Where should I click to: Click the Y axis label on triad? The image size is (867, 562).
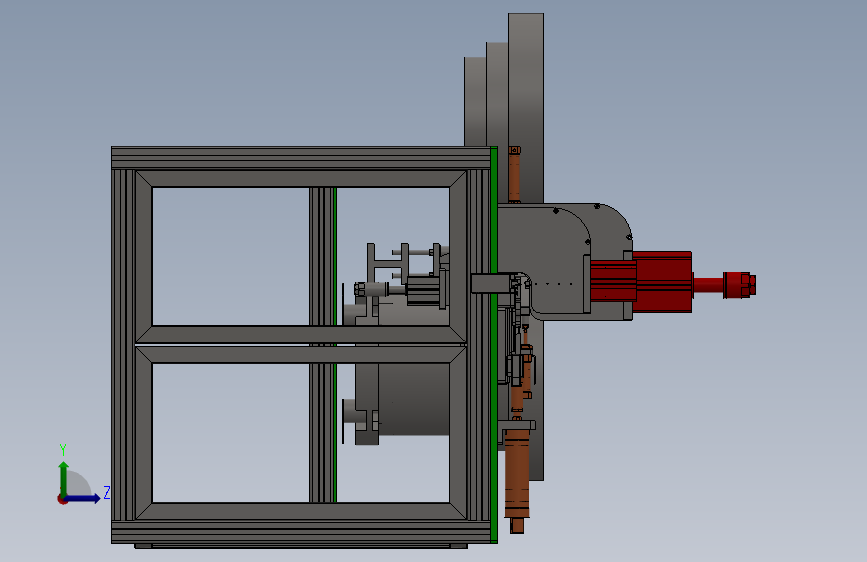[63, 449]
